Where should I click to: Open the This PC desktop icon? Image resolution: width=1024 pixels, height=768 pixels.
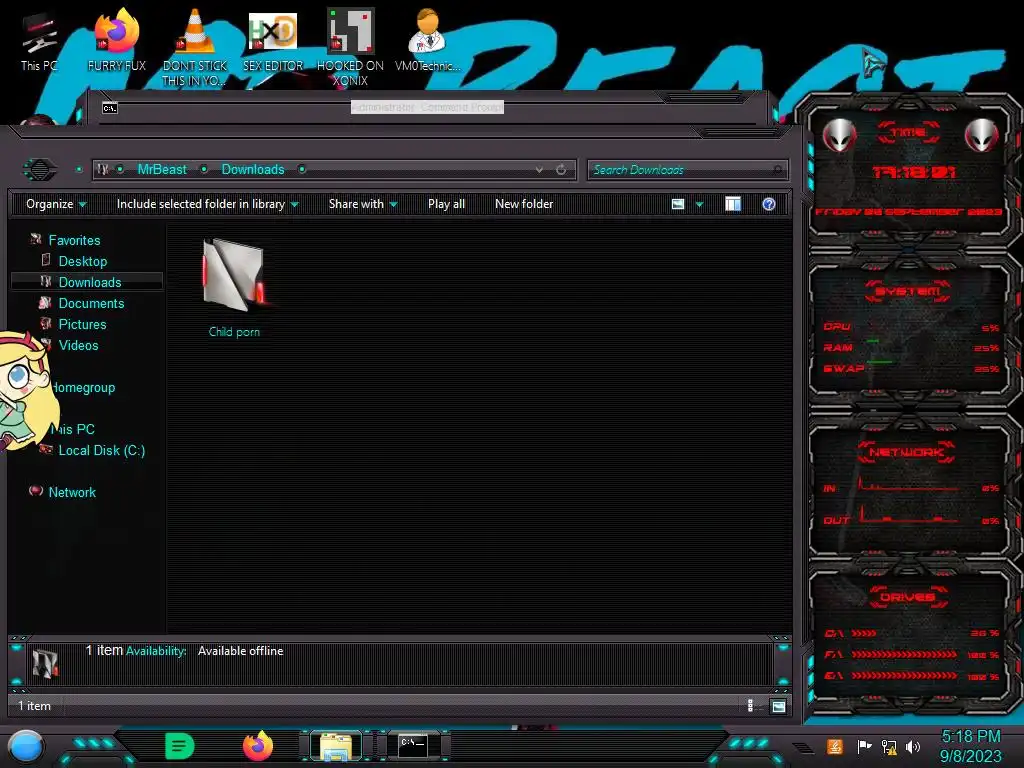39,42
